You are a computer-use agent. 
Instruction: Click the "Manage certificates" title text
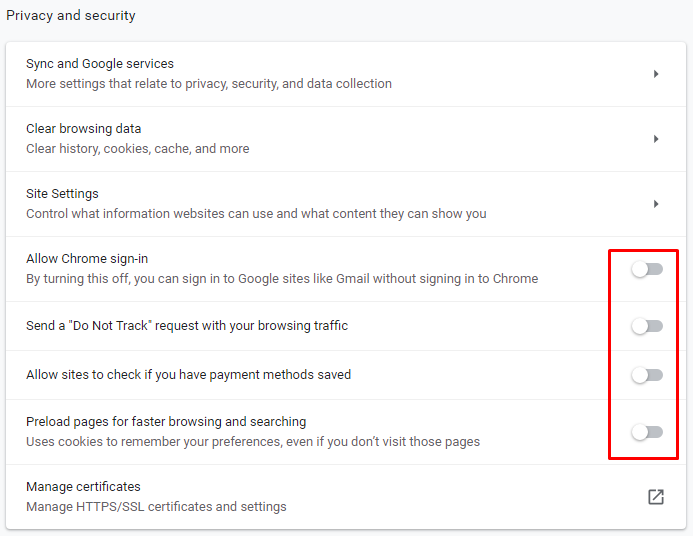[84, 487]
